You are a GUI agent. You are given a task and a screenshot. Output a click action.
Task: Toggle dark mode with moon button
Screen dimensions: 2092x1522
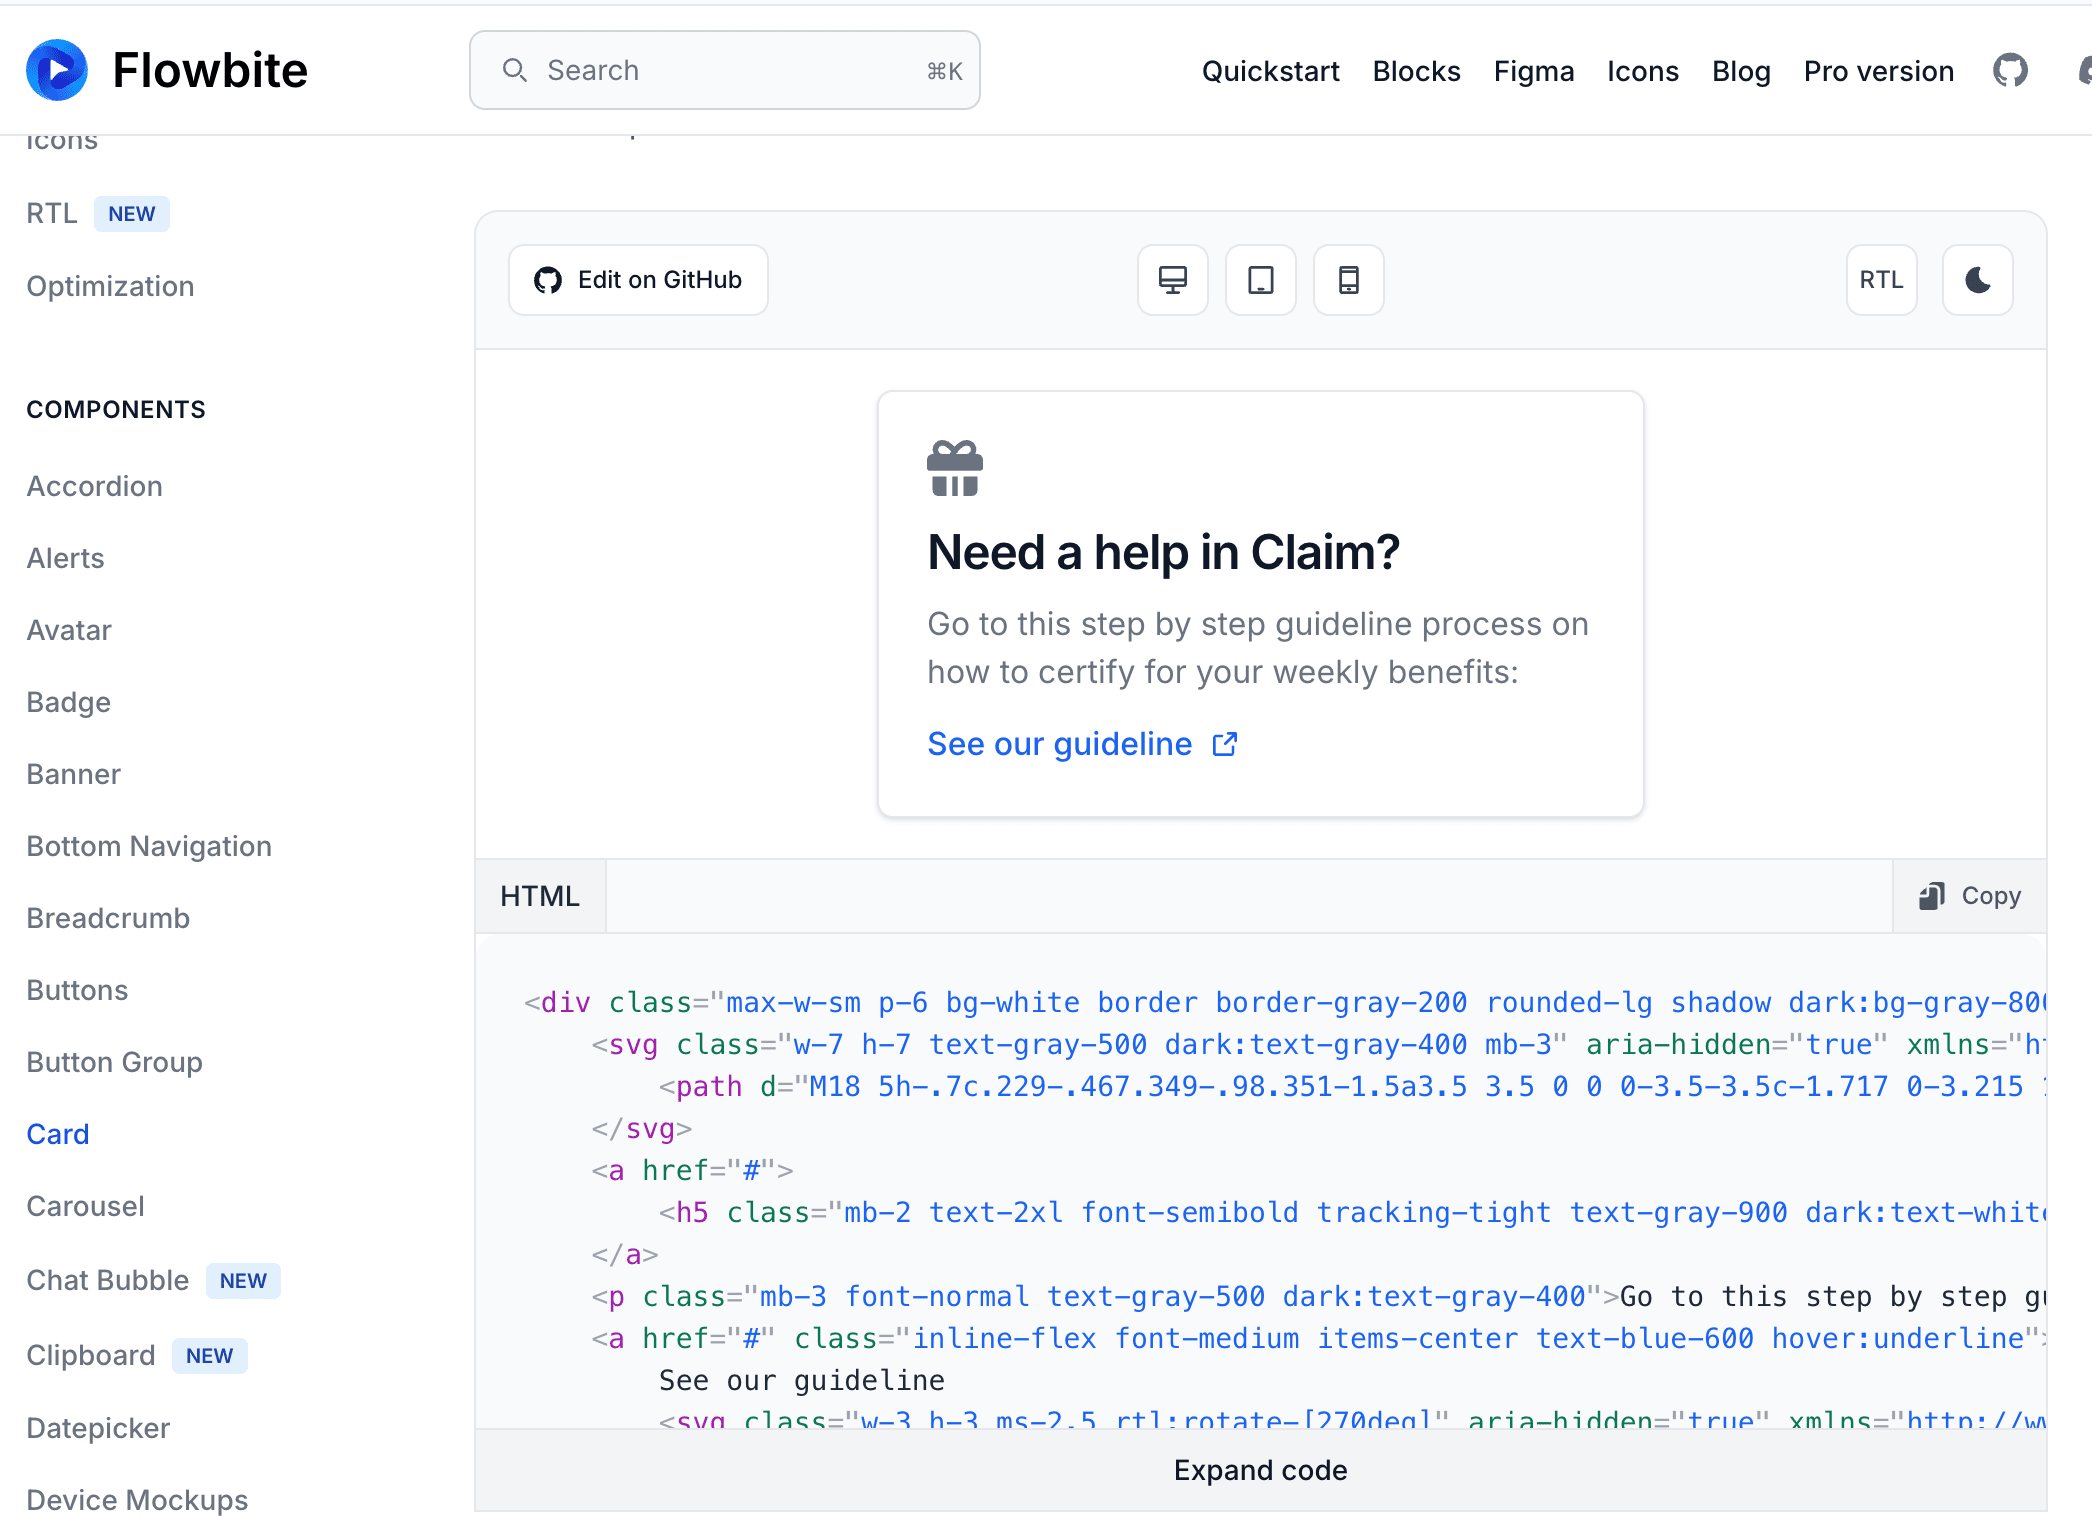(x=1977, y=280)
